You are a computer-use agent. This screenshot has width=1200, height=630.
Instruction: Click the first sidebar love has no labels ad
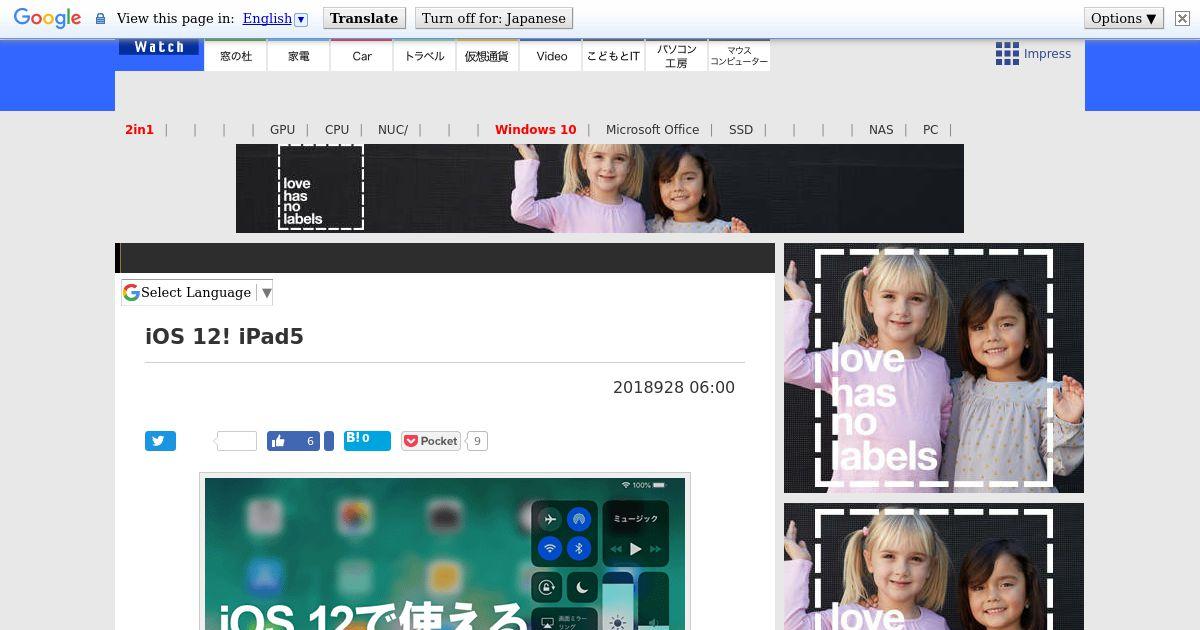click(934, 368)
